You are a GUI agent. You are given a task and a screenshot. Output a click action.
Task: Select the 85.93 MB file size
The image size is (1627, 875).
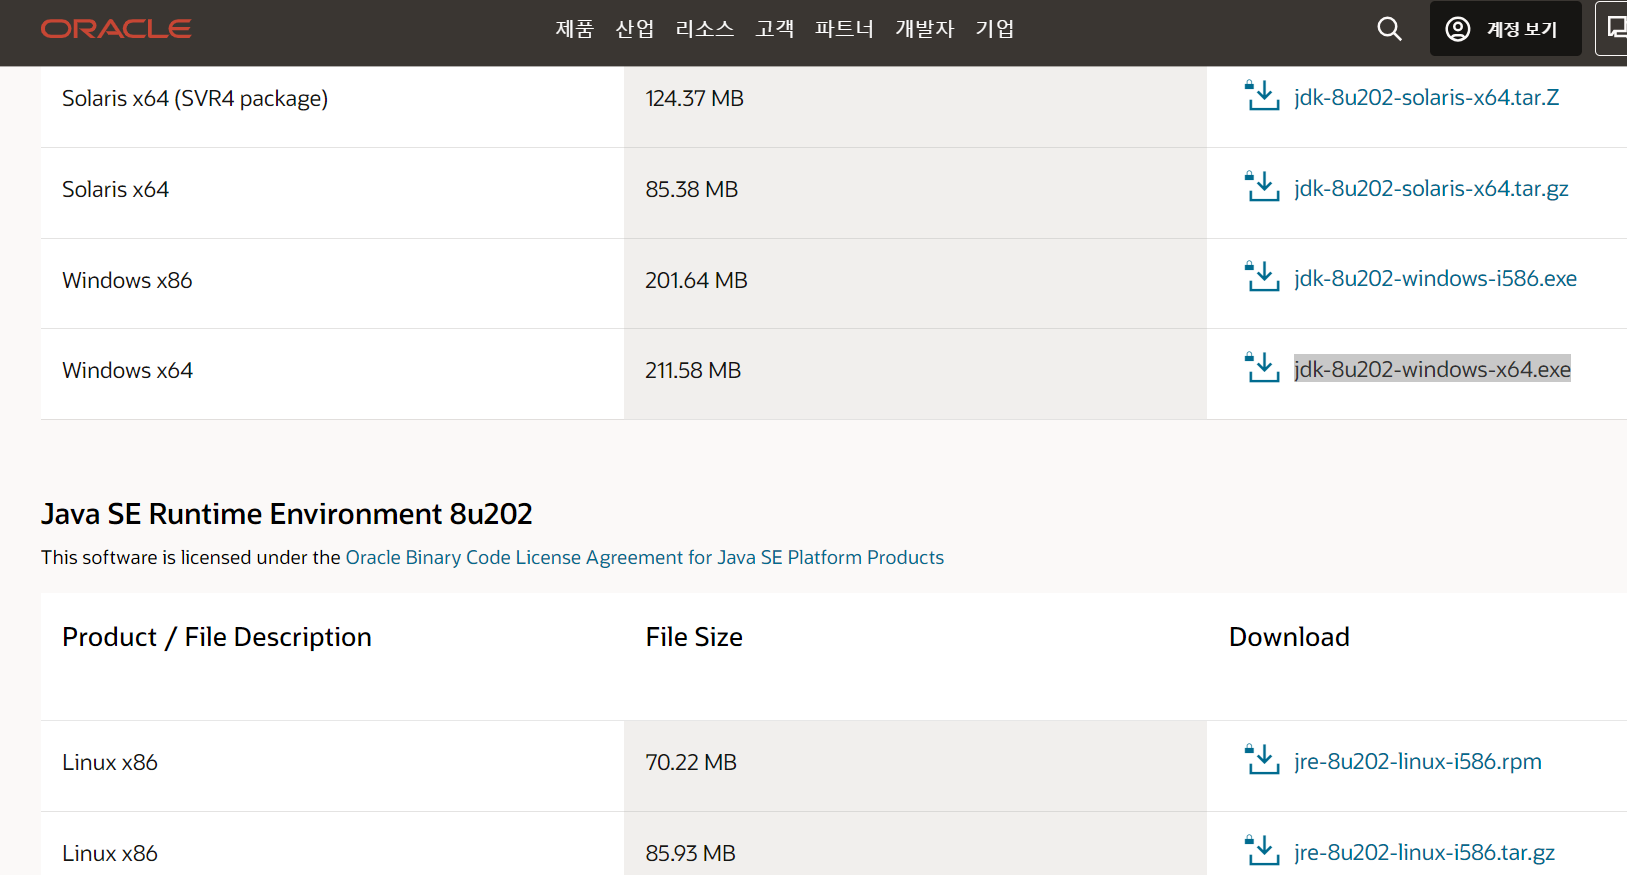point(690,853)
